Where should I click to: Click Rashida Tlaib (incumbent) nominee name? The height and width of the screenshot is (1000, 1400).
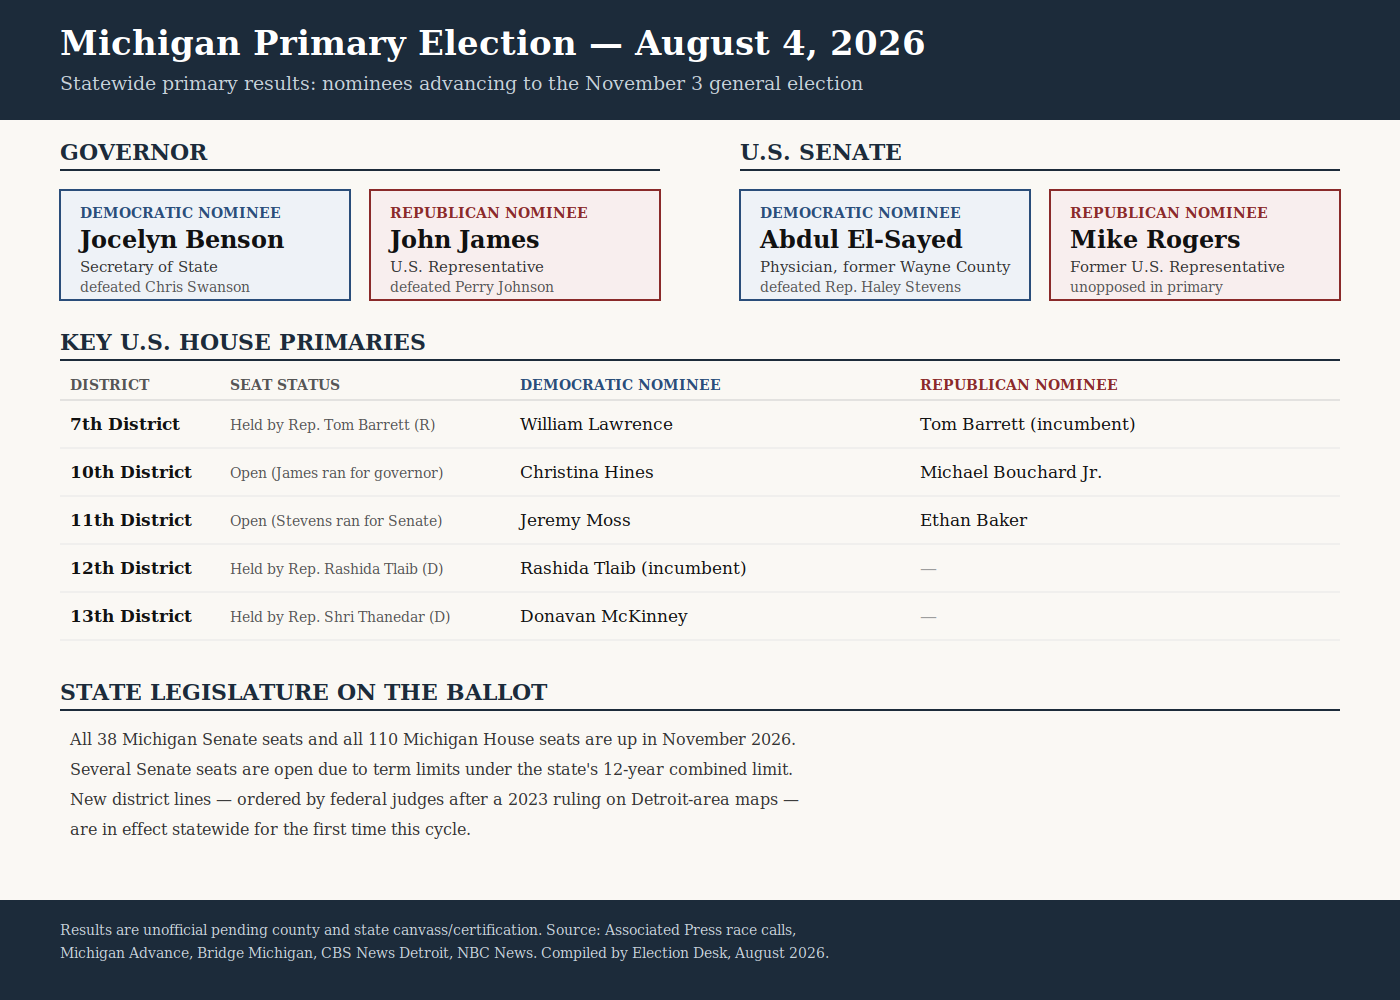(x=633, y=568)
